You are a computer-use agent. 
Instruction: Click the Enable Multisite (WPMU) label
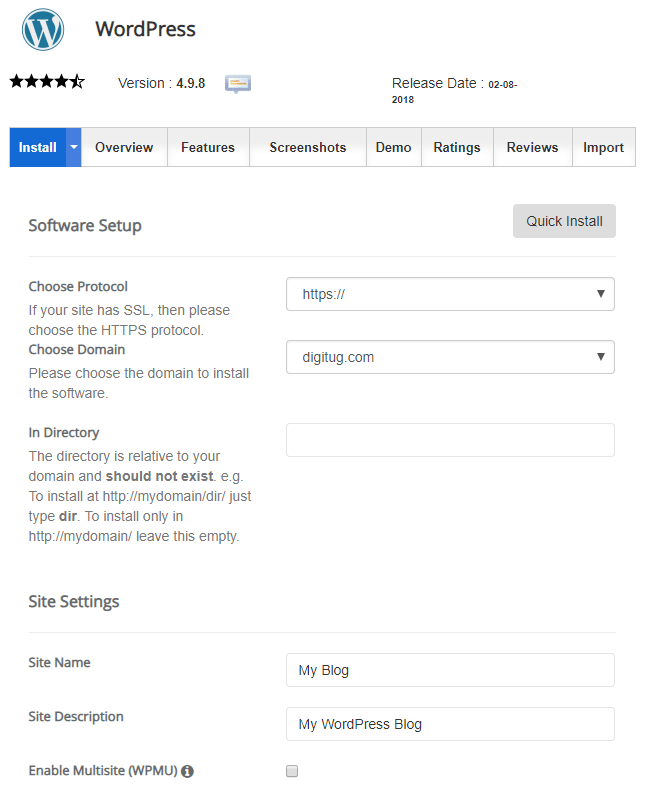pos(103,770)
